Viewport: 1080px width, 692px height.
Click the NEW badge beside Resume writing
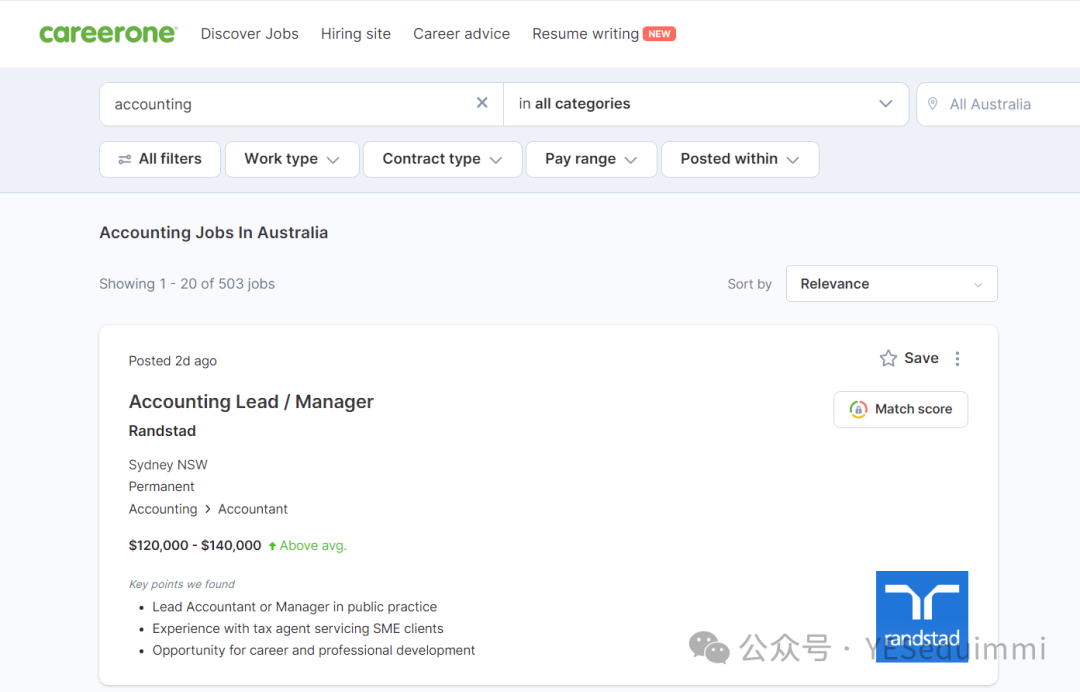[x=659, y=34]
